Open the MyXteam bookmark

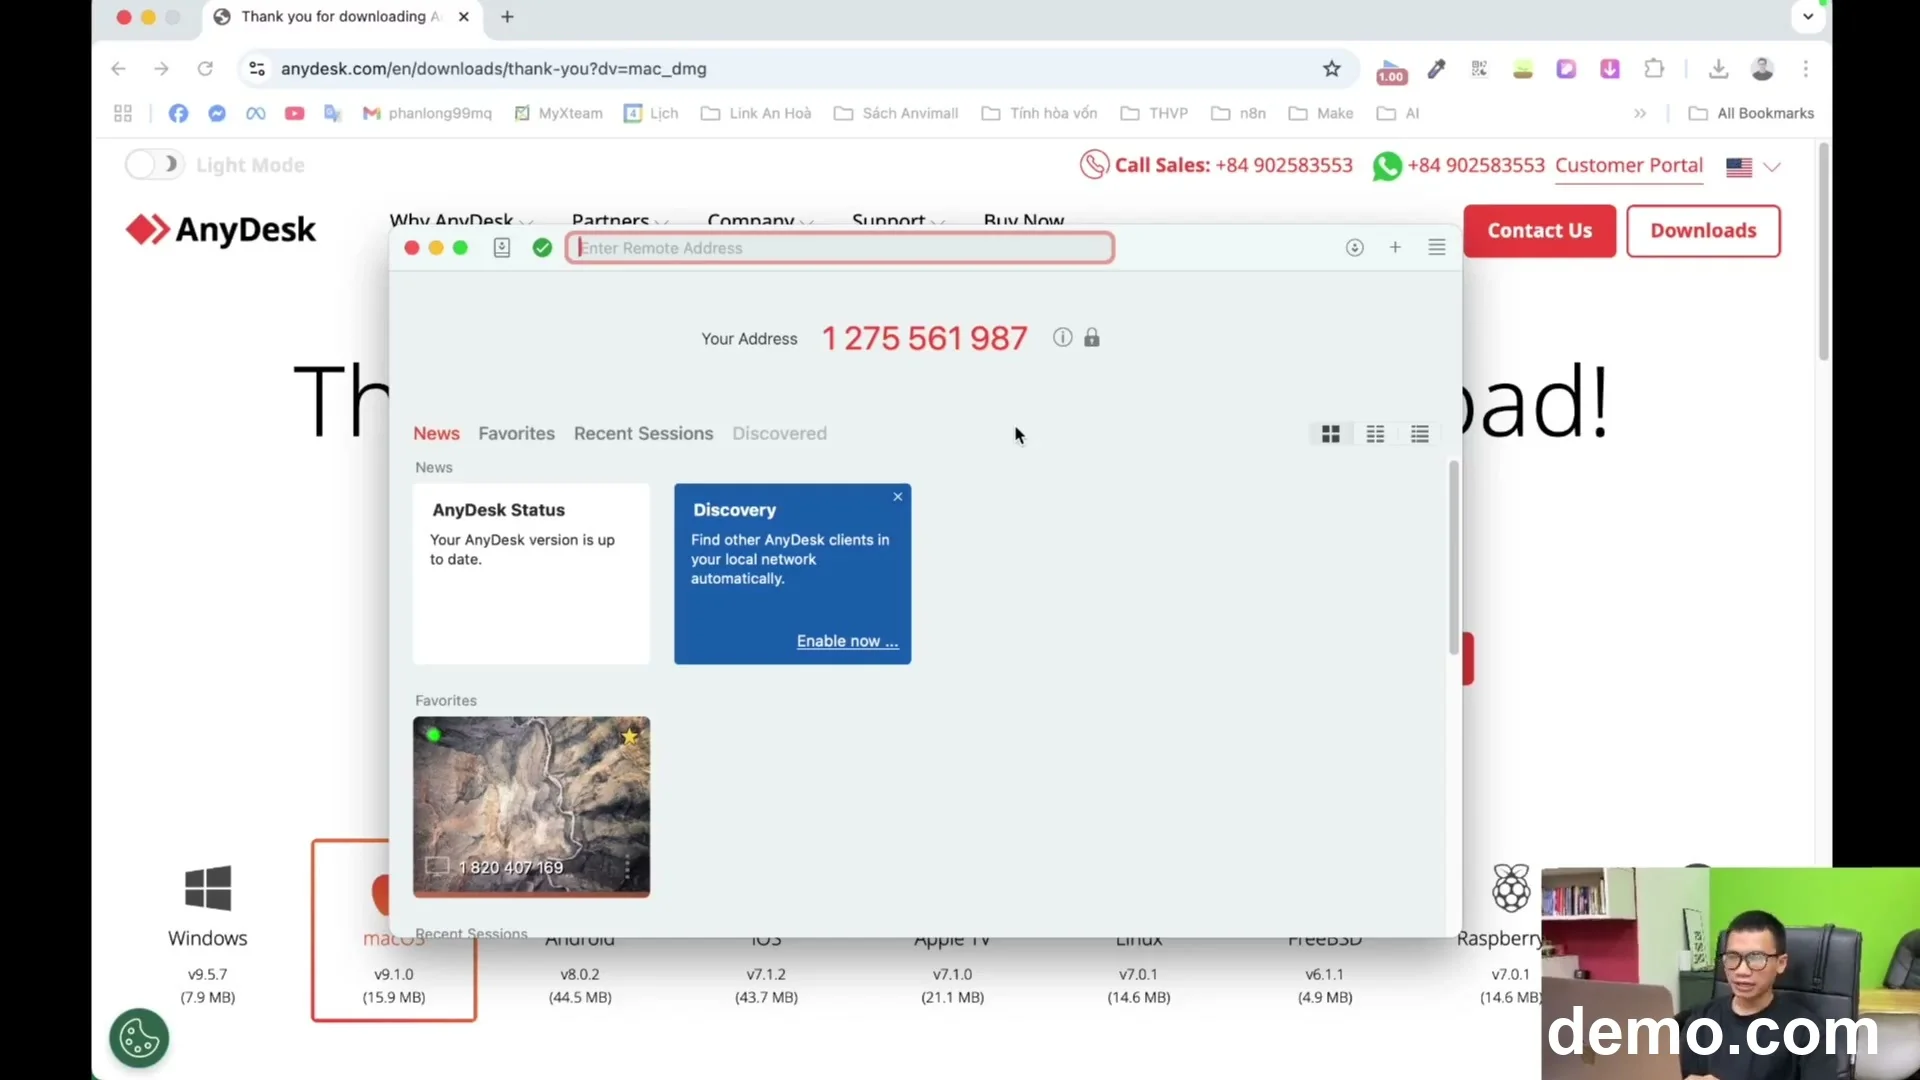558,113
